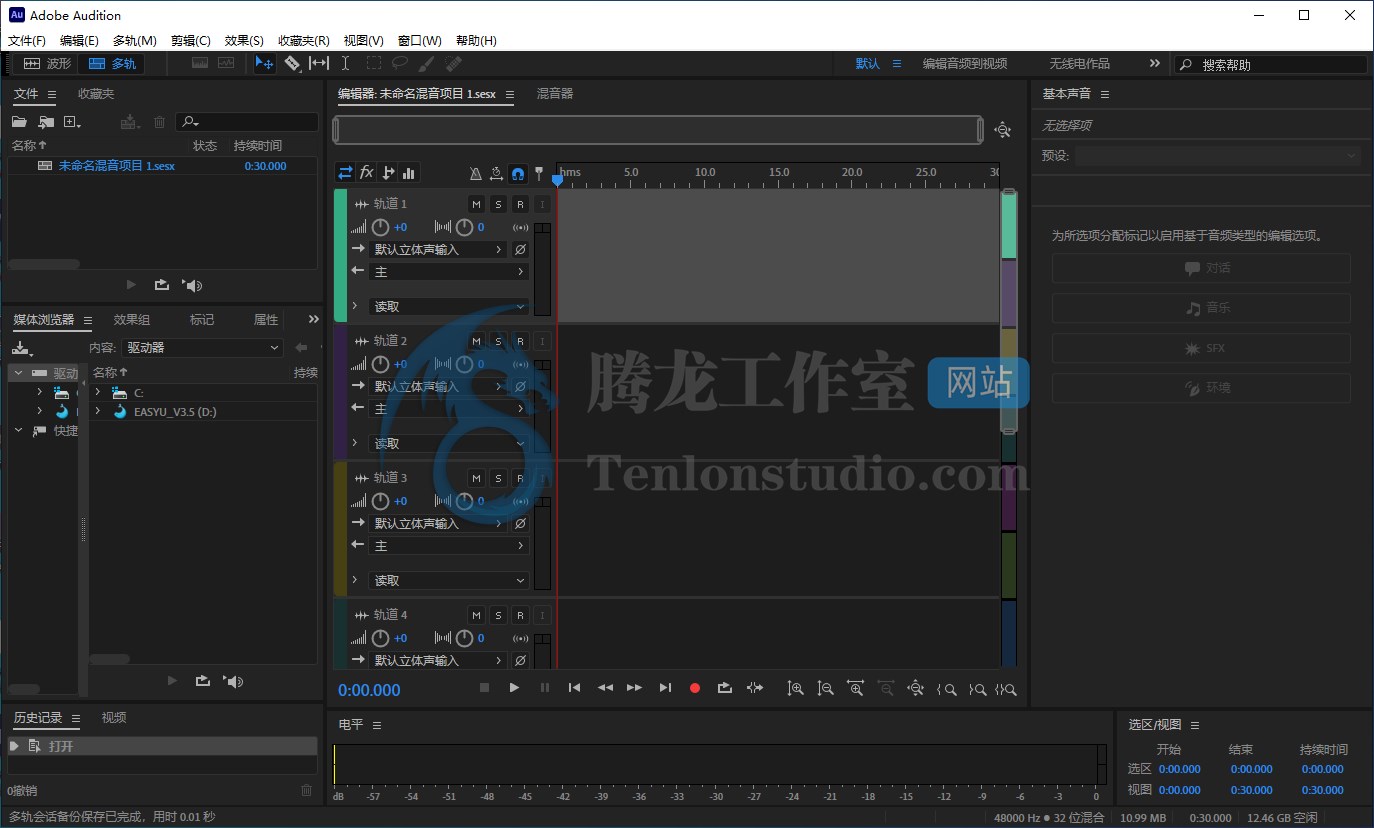Click Track 1 volume knob

tap(381, 227)
